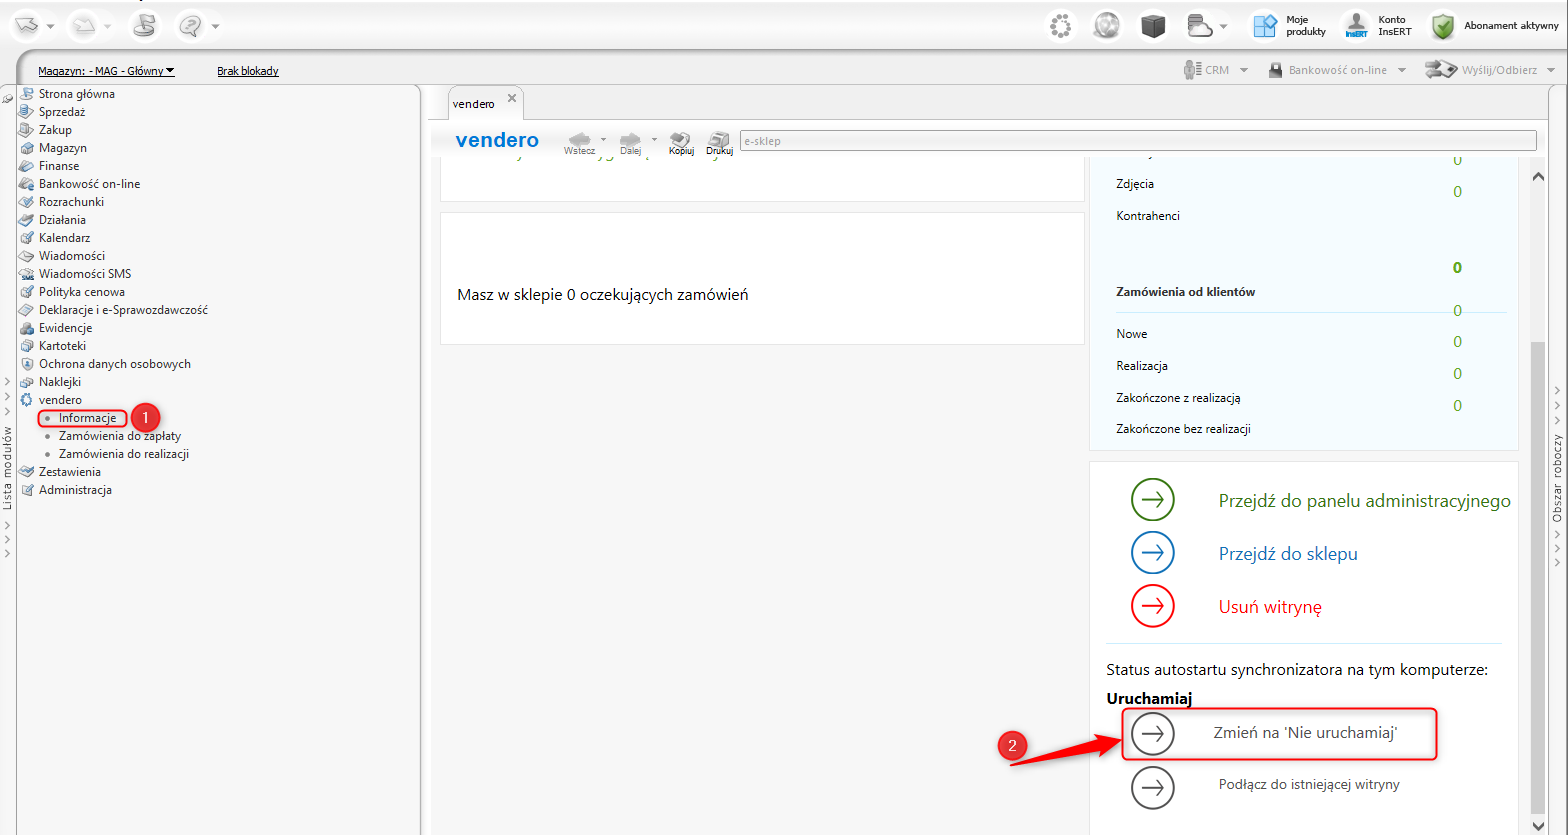Click the globe icon in top toolbar
The image size is (1568, 835).
[1107, 26]
